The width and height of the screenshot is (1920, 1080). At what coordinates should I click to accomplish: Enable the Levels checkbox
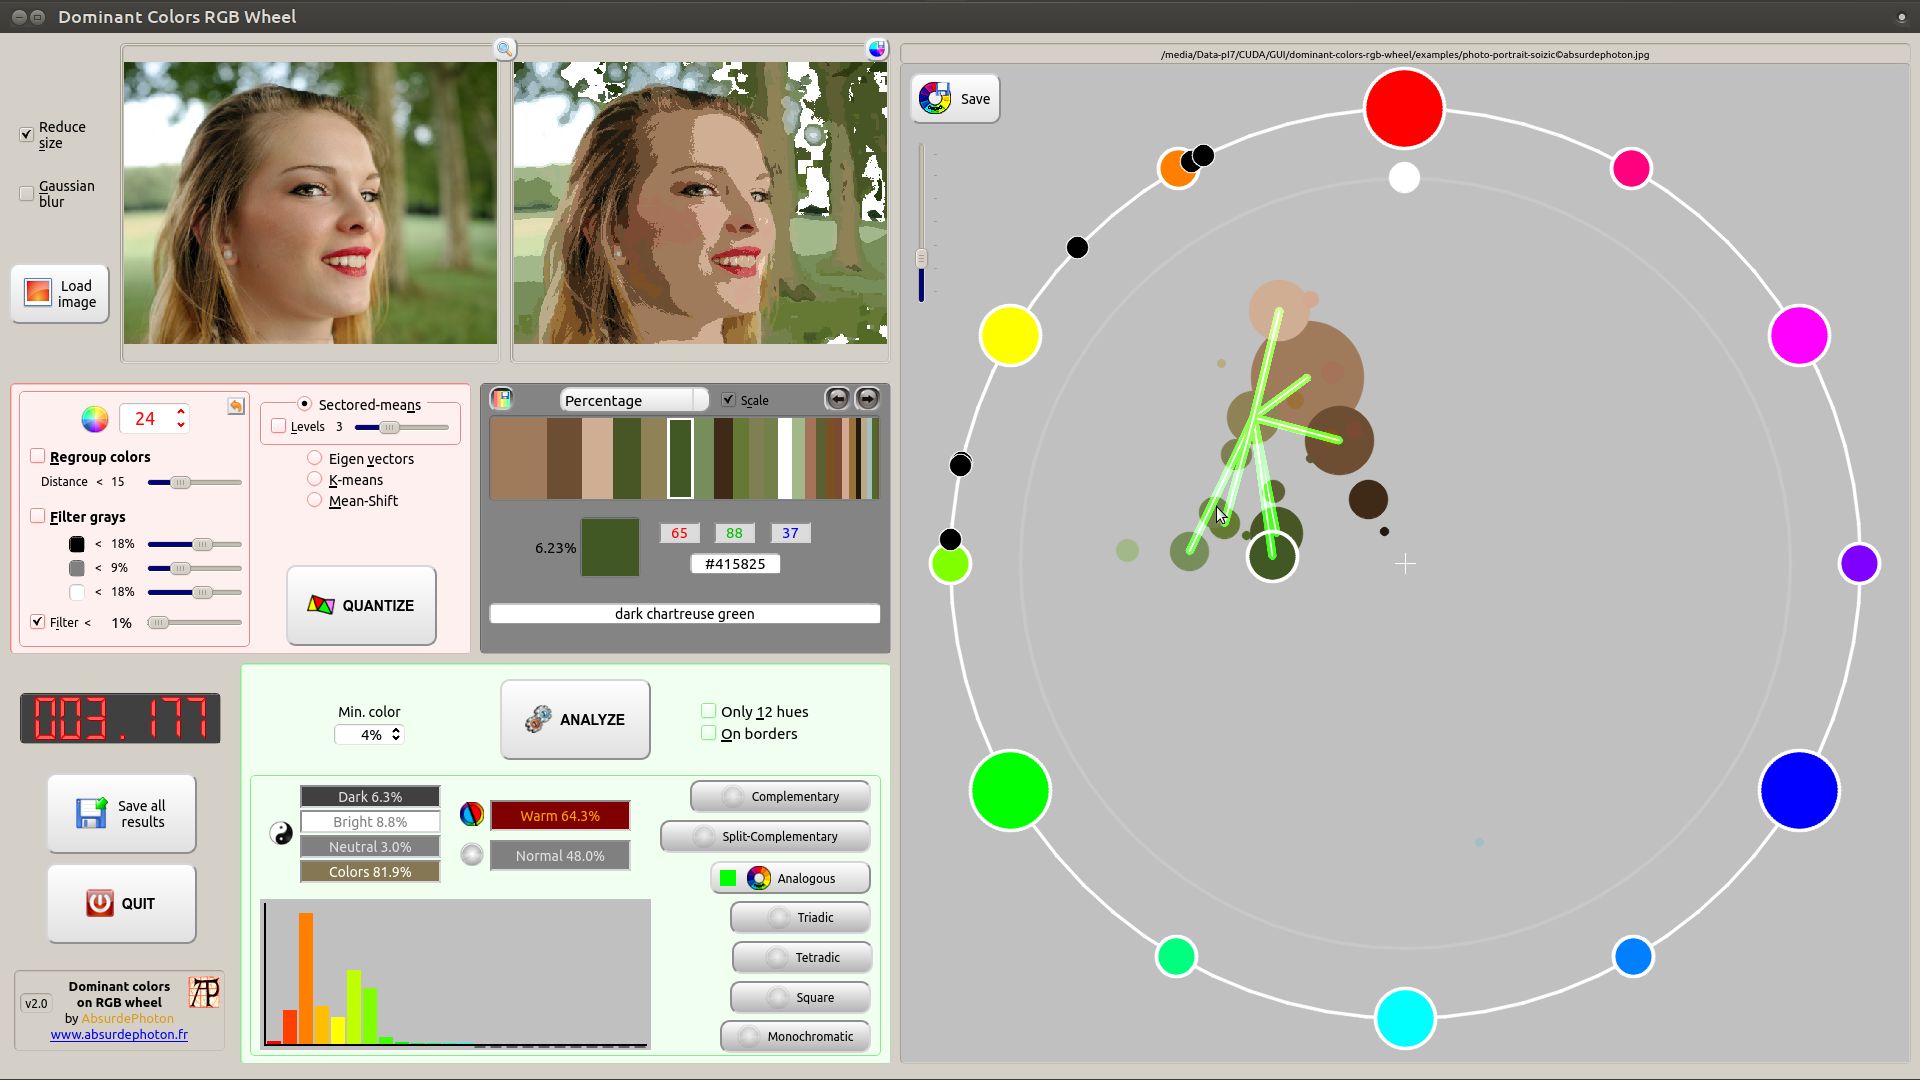click(x=279, y=426)
